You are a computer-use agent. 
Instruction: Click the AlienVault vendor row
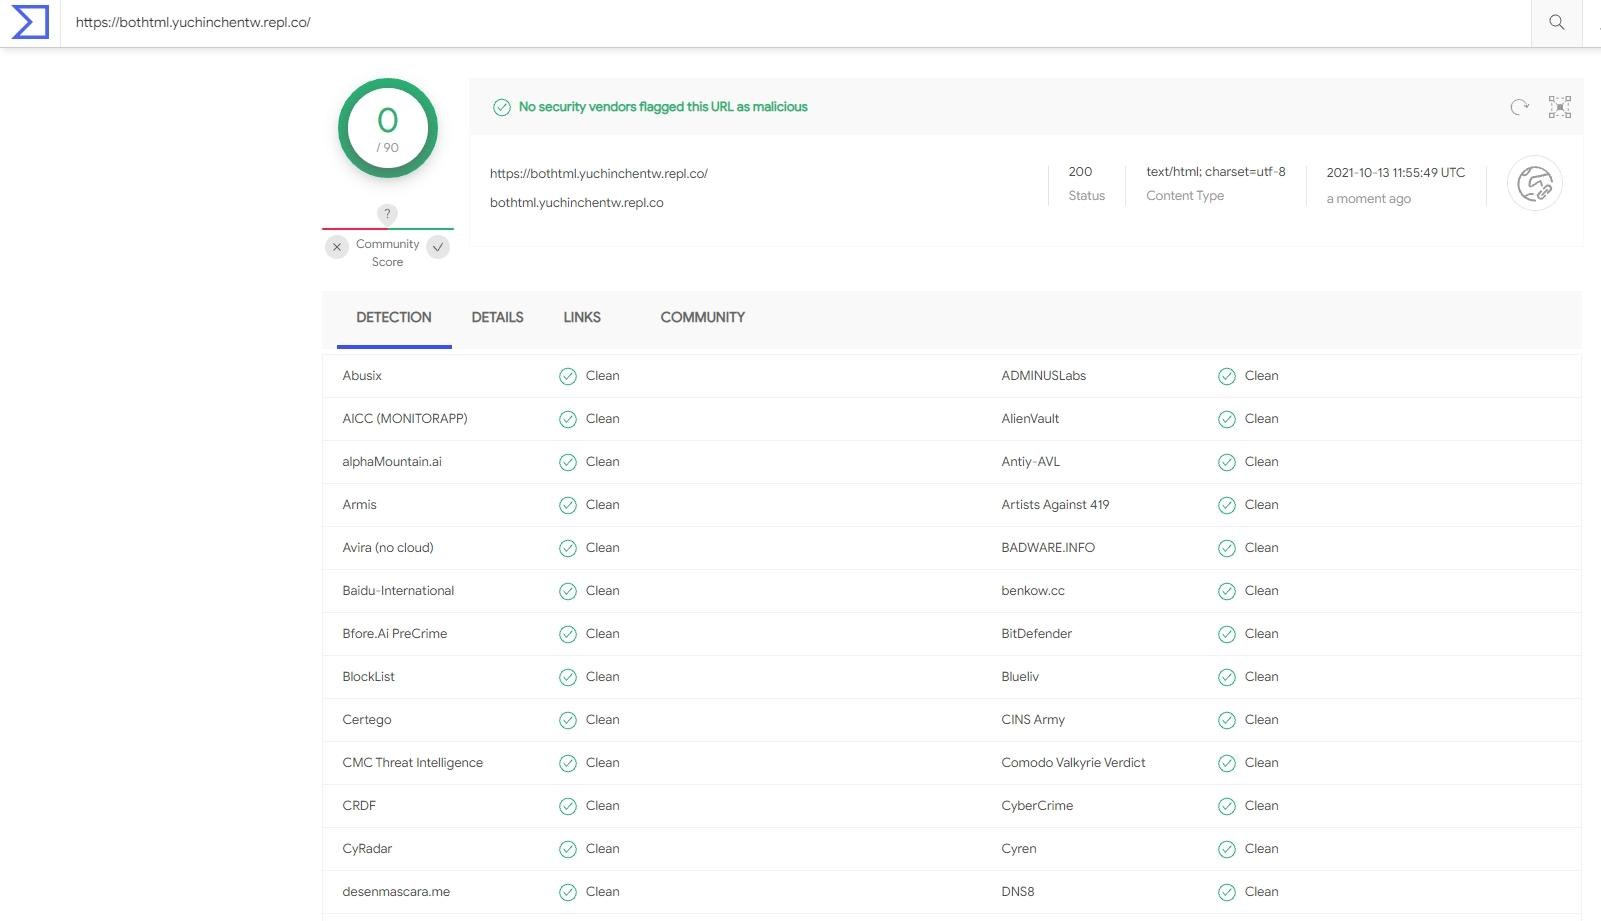(1030, 419)
